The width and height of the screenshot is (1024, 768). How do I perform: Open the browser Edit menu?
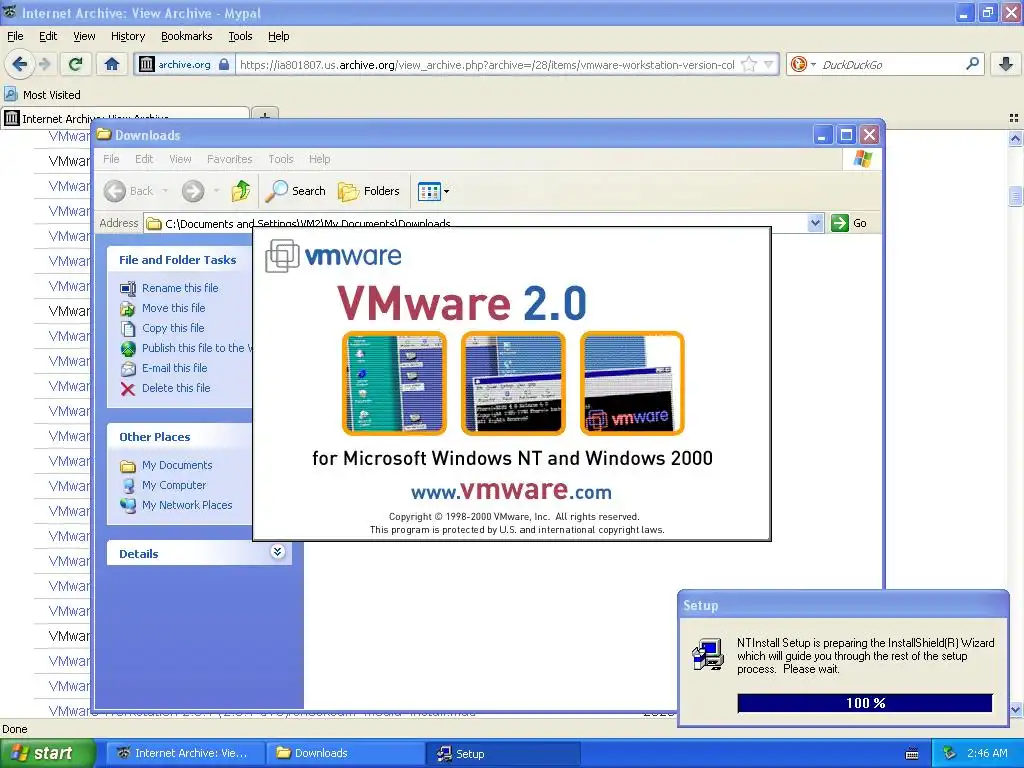click(x=48, y=36)
